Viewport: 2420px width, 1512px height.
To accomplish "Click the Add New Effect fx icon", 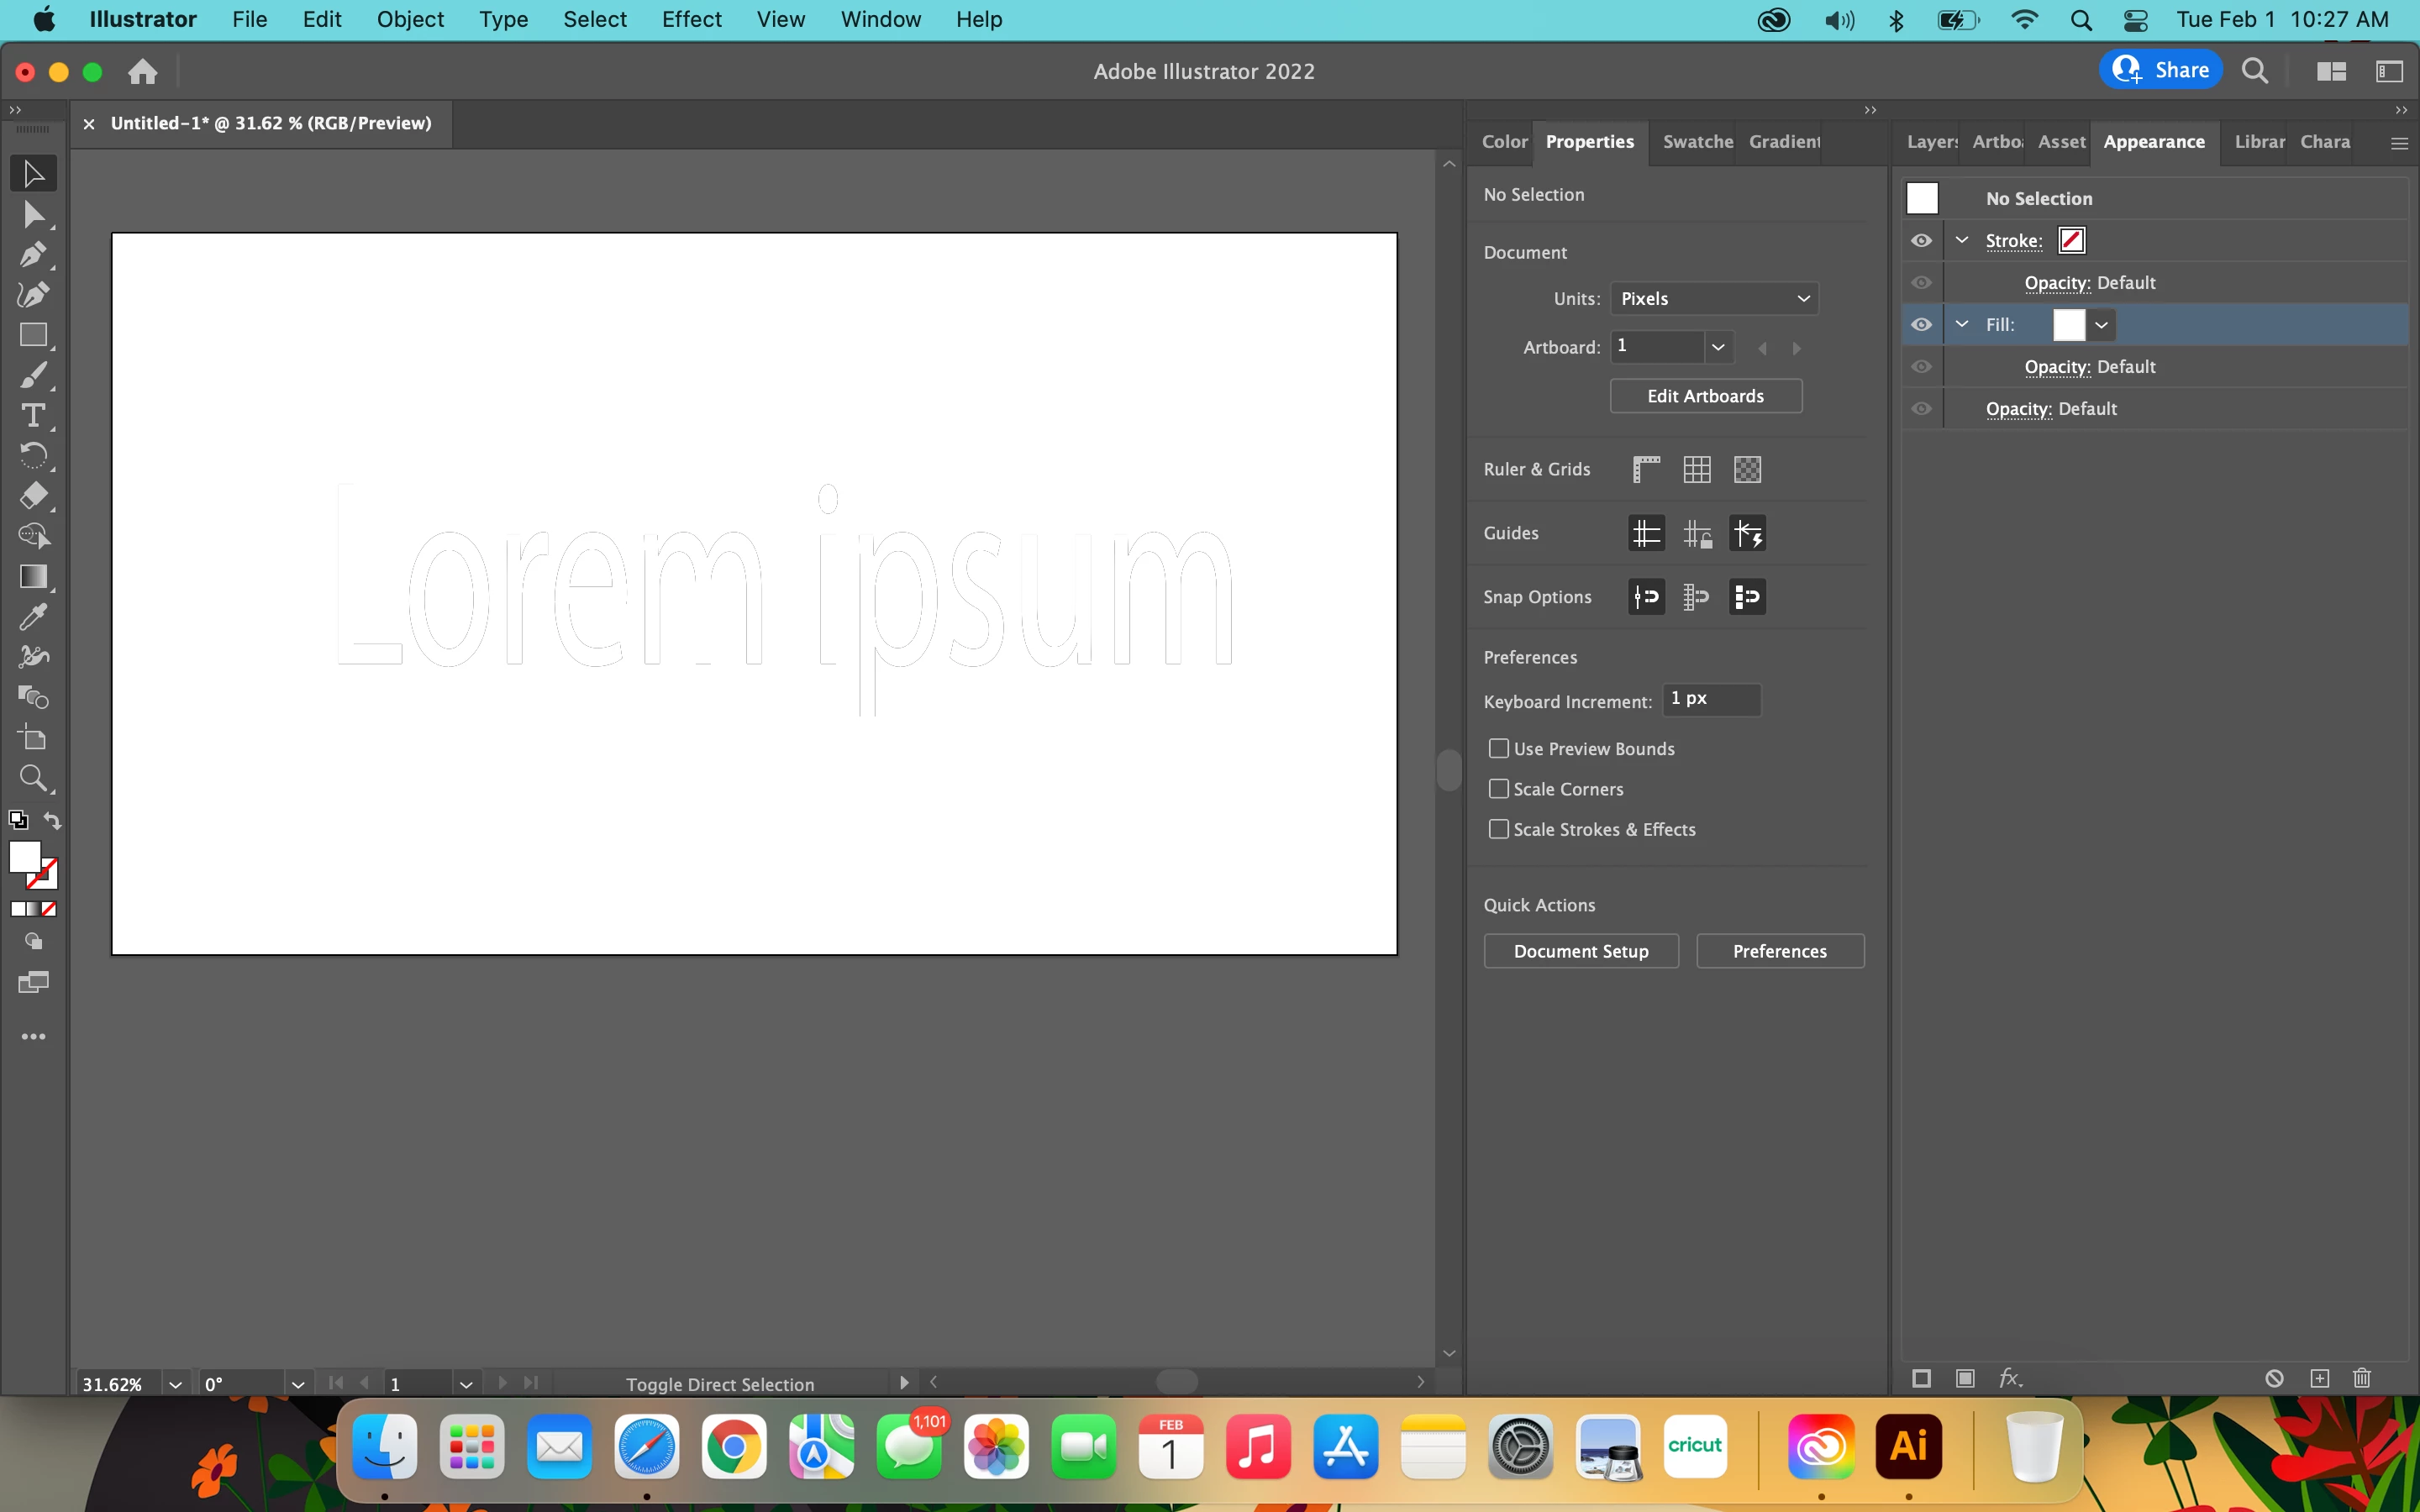I will [2010, 1378].
